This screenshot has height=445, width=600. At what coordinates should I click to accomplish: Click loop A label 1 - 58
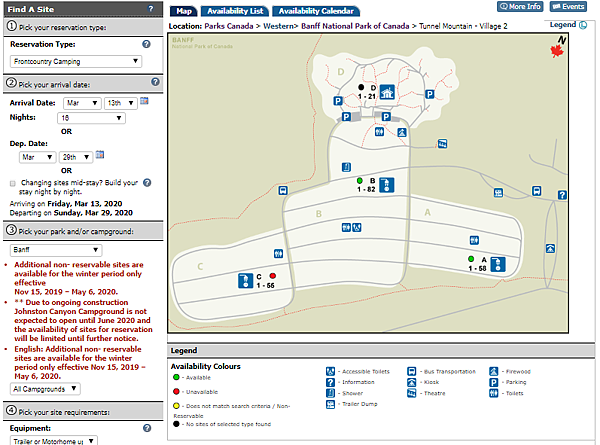coord(477,268)
